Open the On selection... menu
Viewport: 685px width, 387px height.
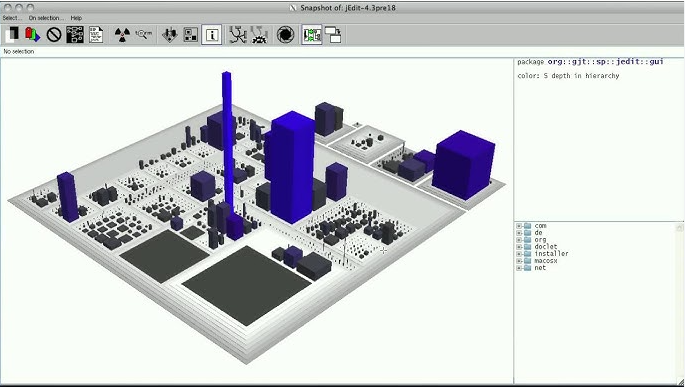click(x=46, y=18)
